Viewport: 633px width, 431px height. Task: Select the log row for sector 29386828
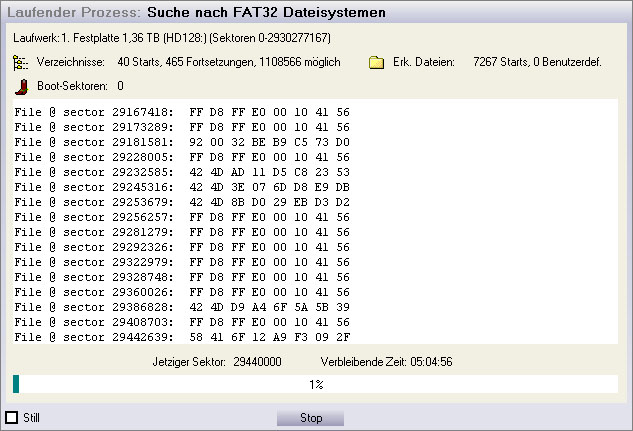tap(182, 307)
